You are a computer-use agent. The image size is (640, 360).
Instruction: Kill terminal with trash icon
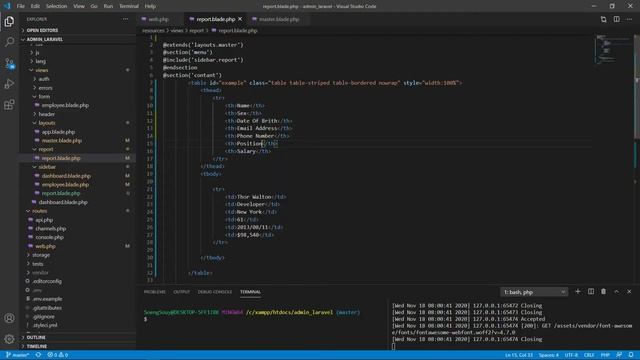point(603,292)
